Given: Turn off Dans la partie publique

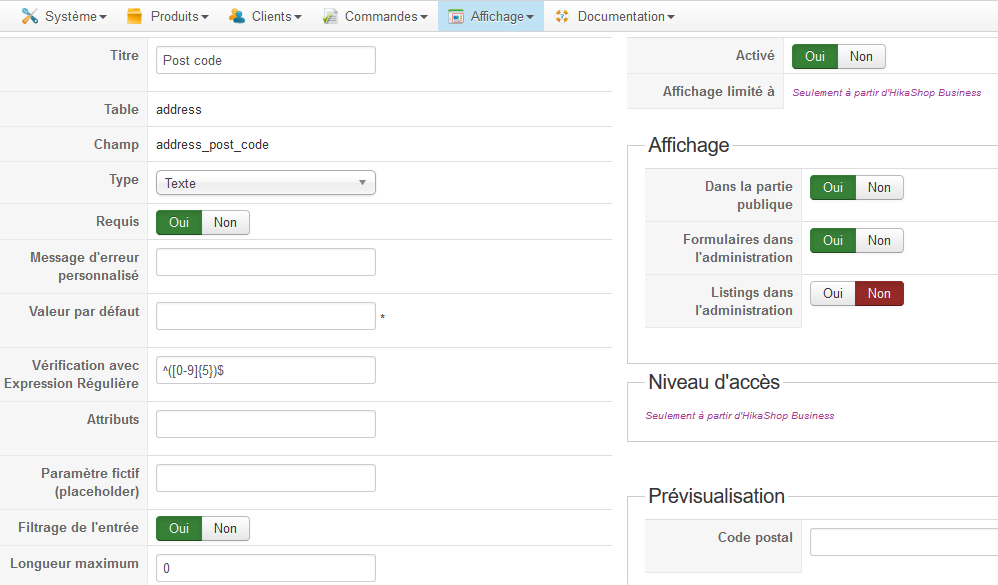Looking at the screenshot, I should coord(879,187).
